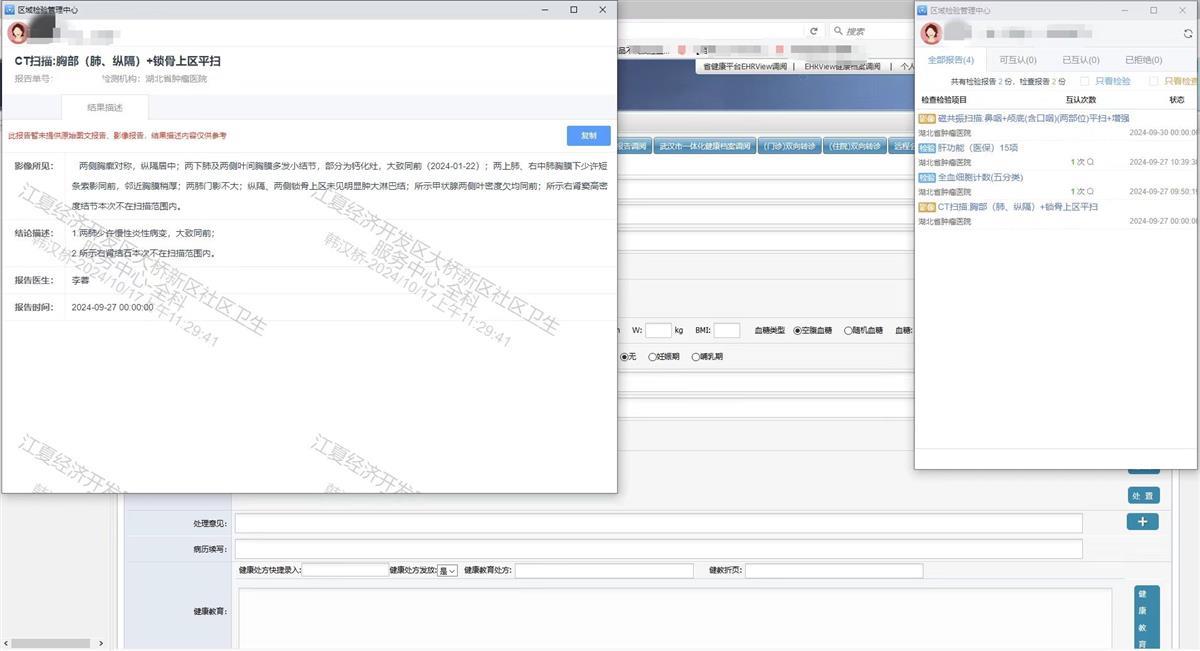Select the 随机血糖 radio button
The width and height of the screenshot is (1200, 651).
click(x=849, y=330)
